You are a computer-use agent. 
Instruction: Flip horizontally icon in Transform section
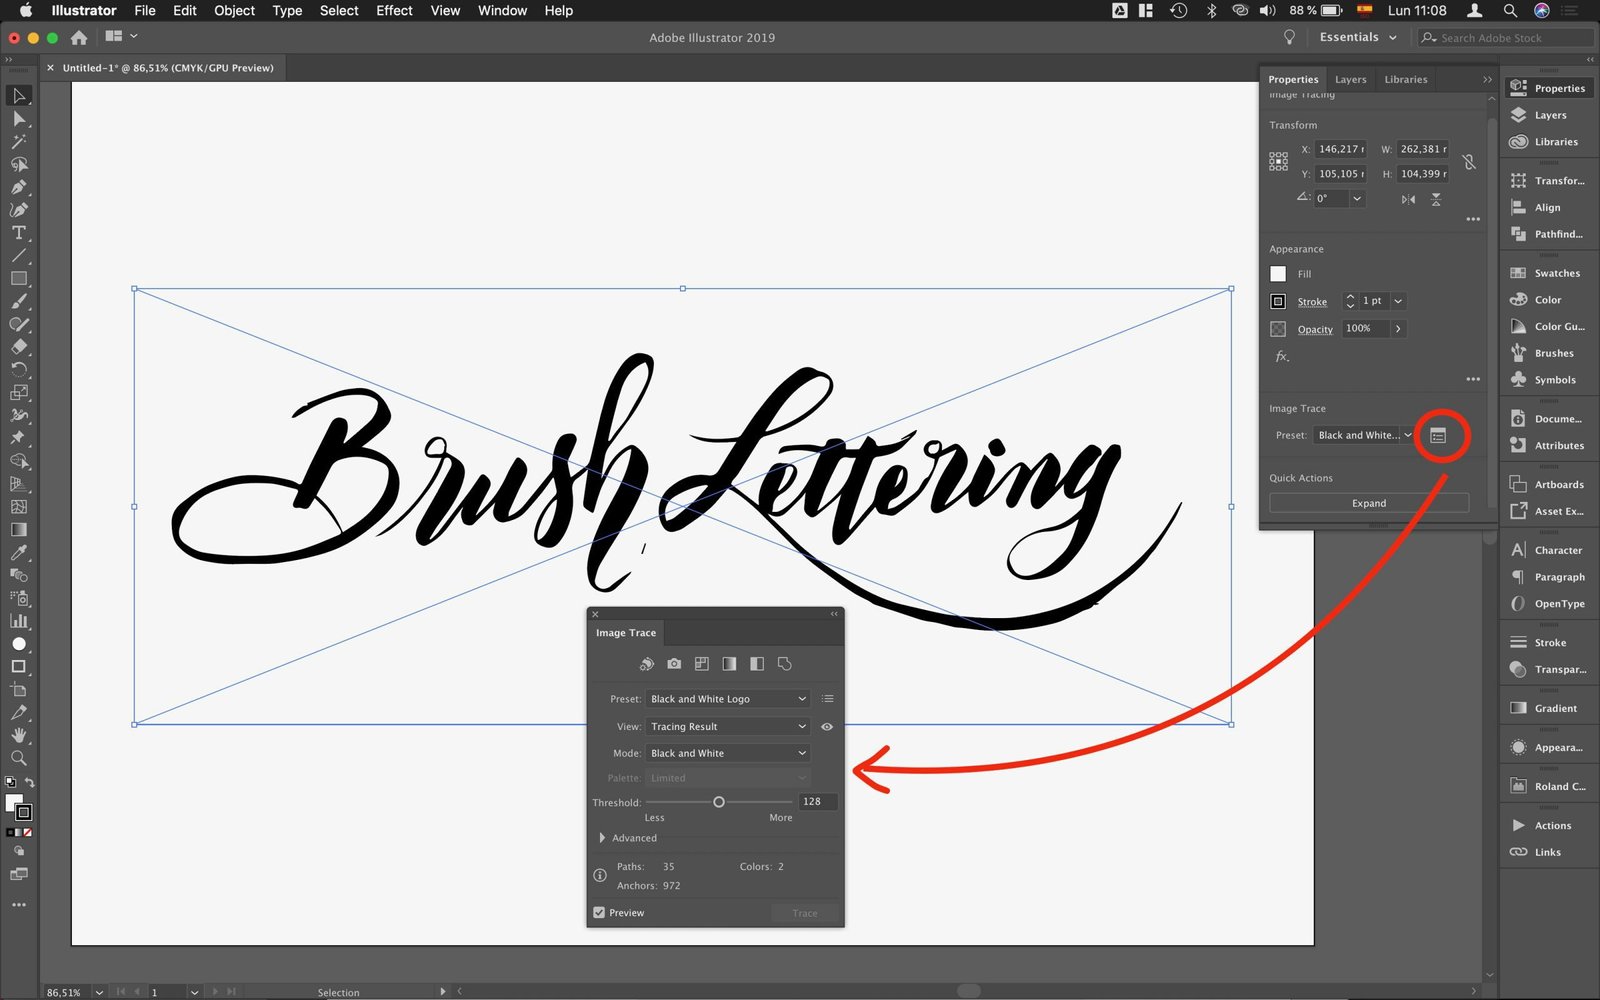[1408, 200]
